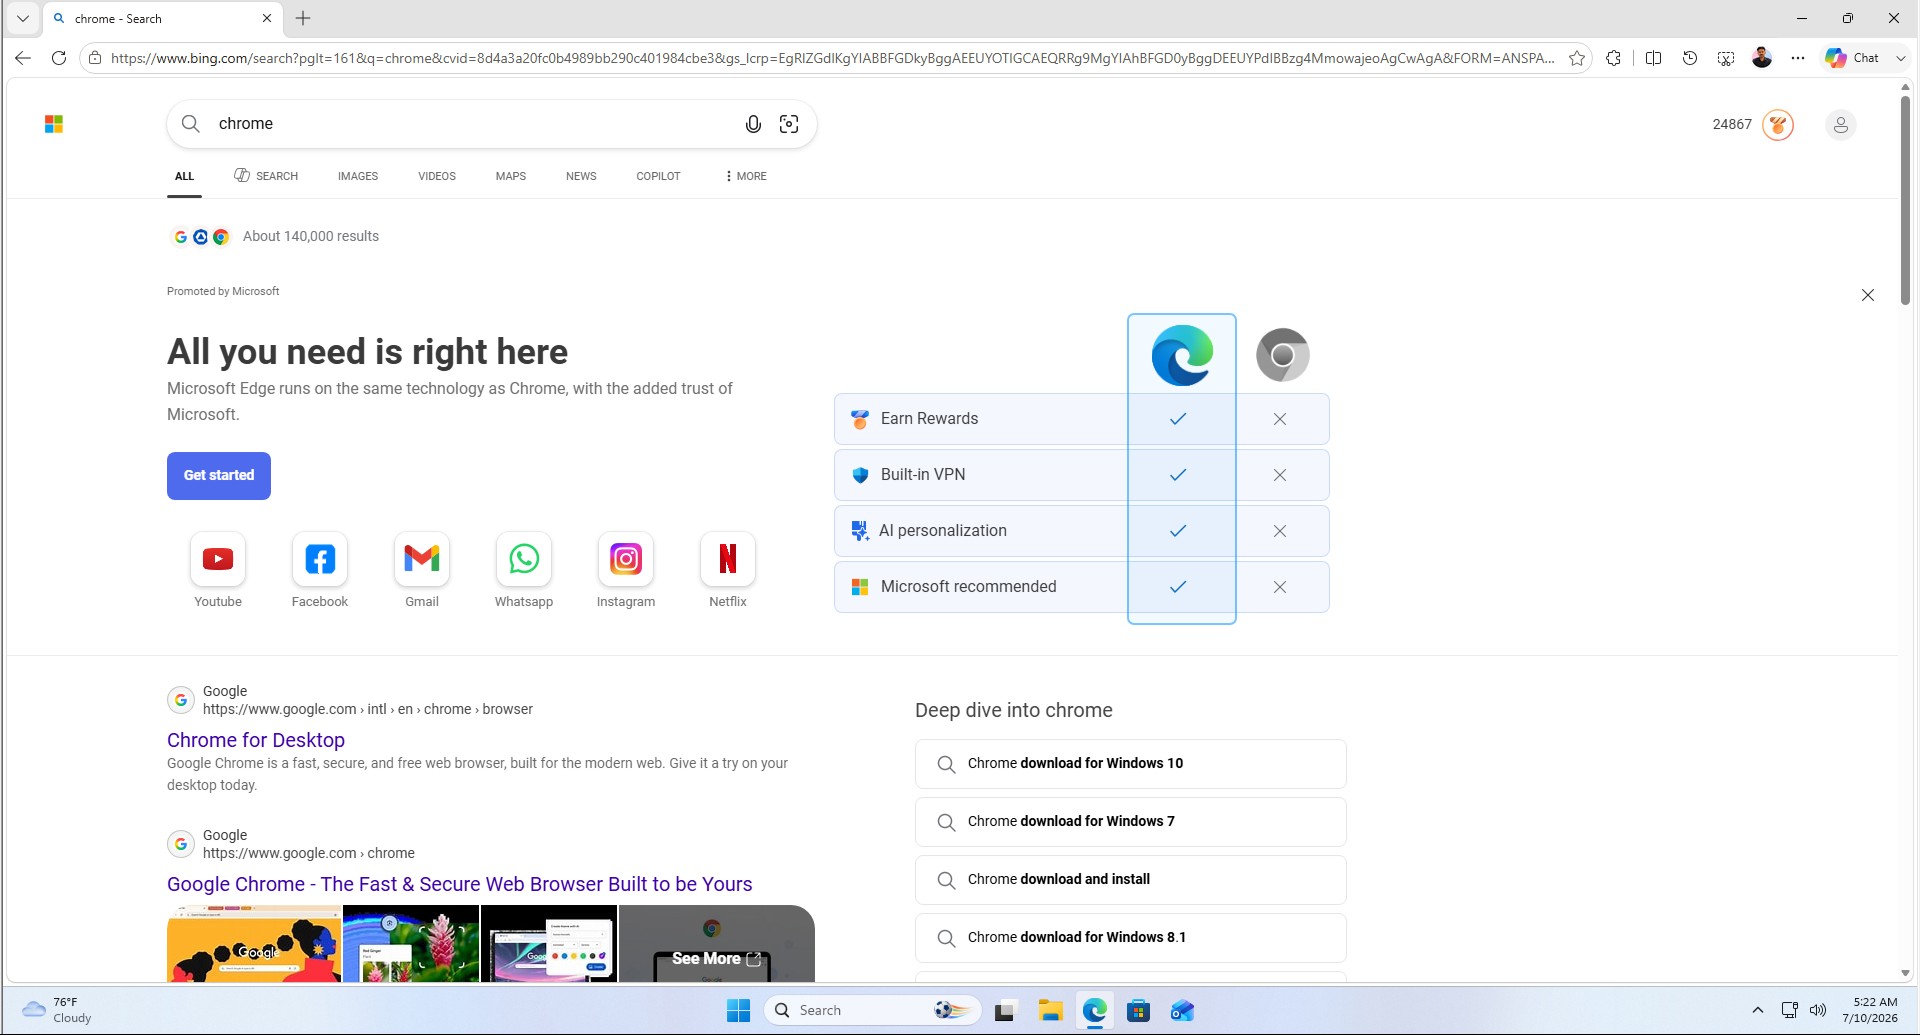Open Settings and more ellipsis menu
Image resolution: width=1920 pixels, height=1035 pixels.
1798,58
